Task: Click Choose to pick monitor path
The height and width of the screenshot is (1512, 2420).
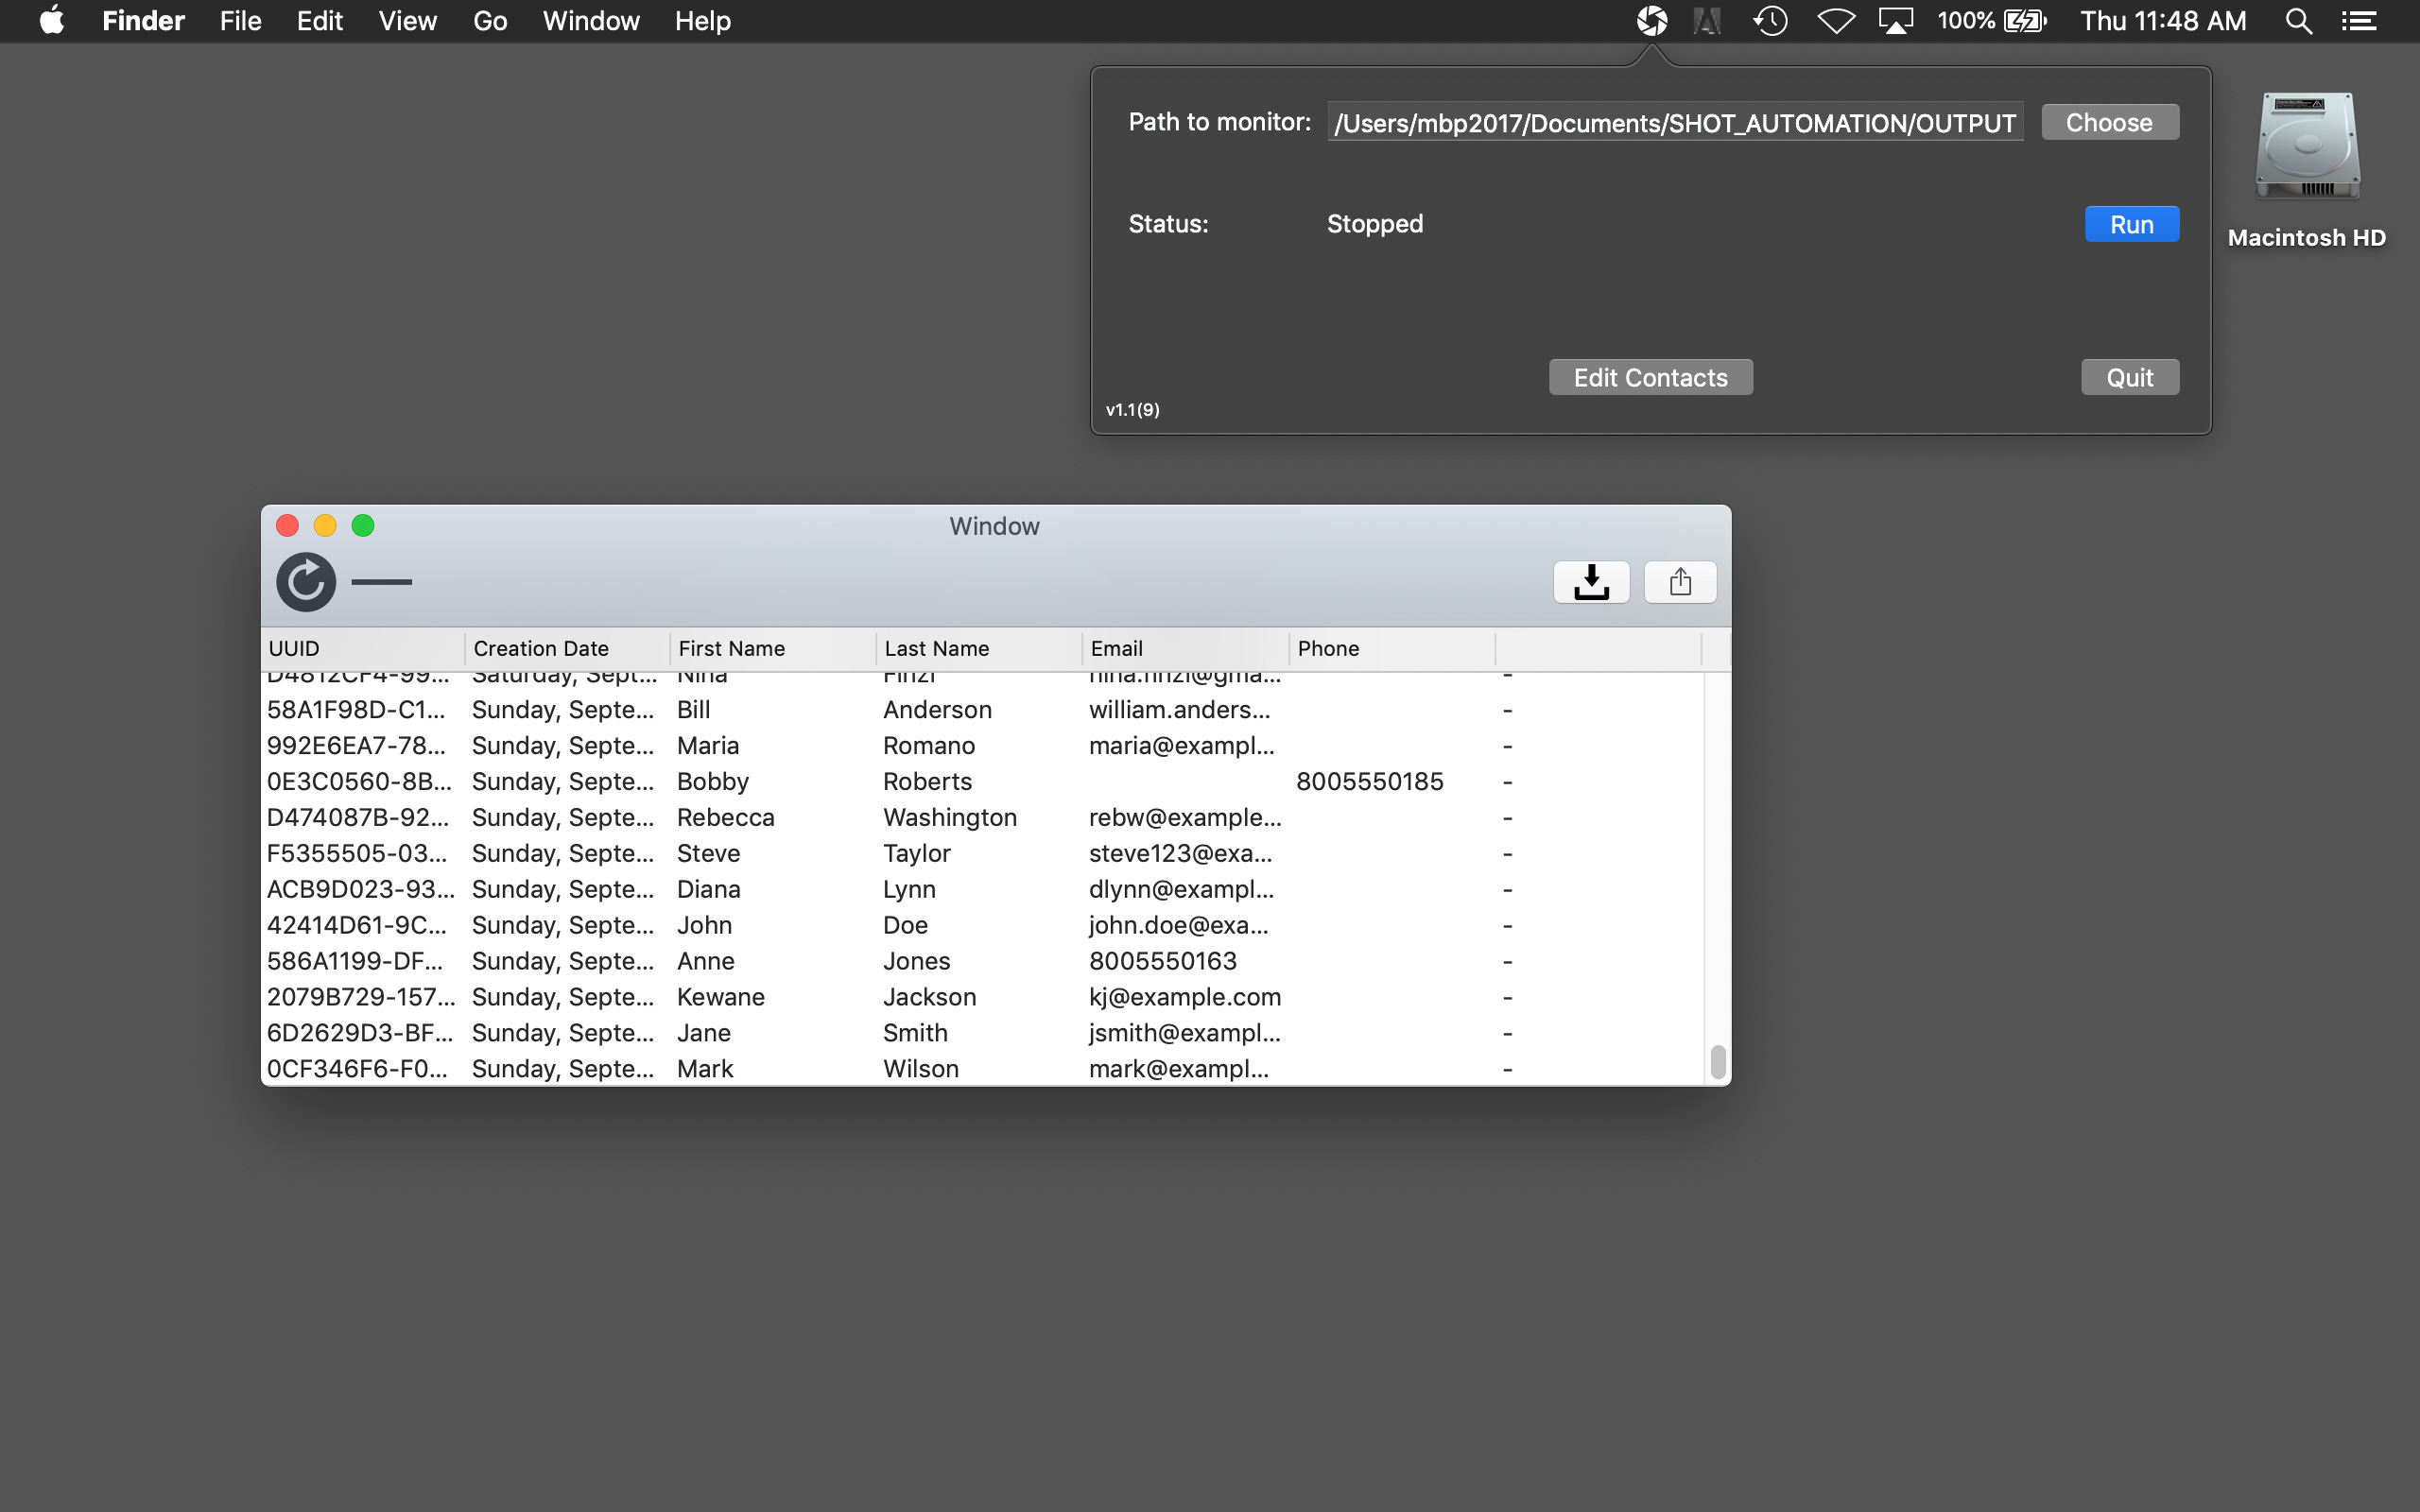Action: [x=2109, y=122]
